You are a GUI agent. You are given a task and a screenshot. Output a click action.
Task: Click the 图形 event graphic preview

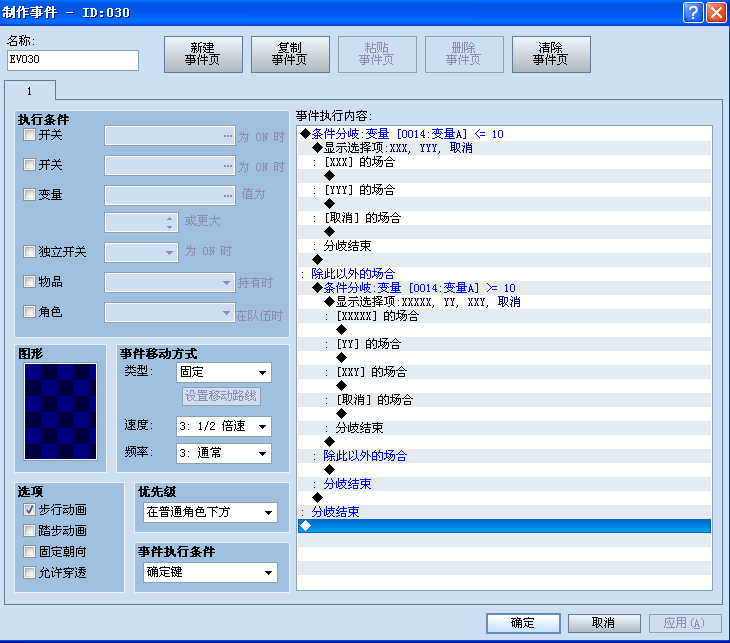click(61, 412)
